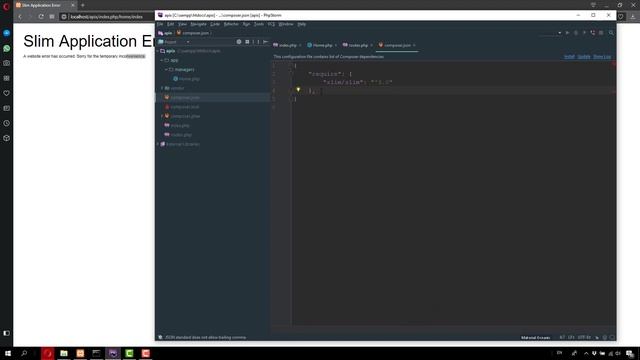Click the Search Everywhere magnifier icon

click(x=611, y=33)
